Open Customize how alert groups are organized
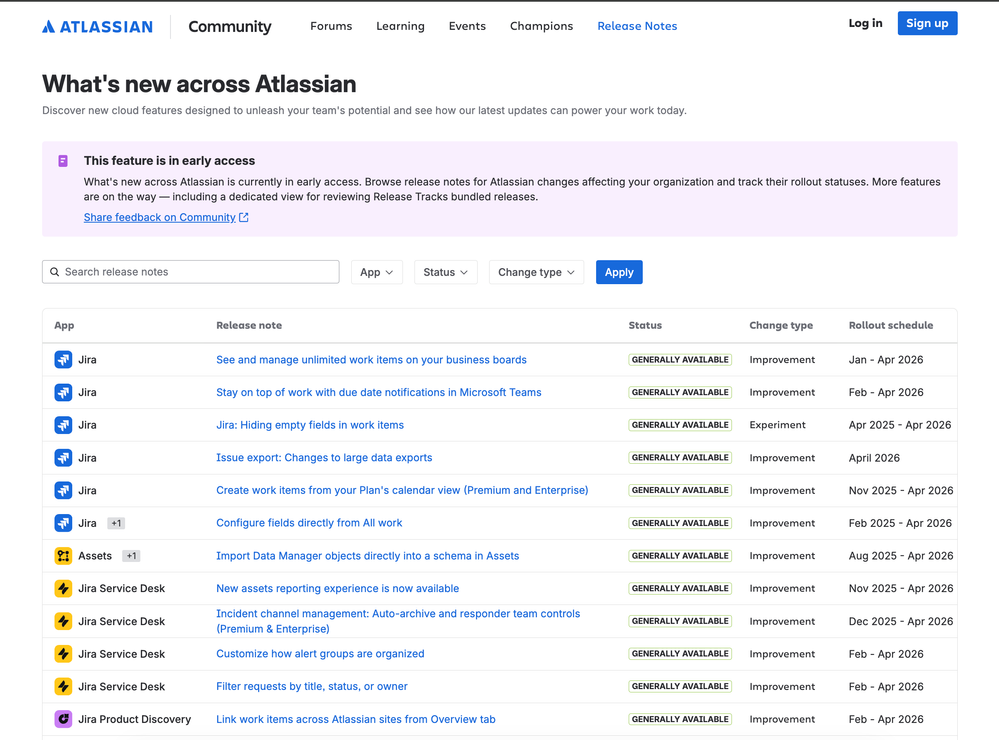Screen dimensions: 999x740 [x=320, y=654]
